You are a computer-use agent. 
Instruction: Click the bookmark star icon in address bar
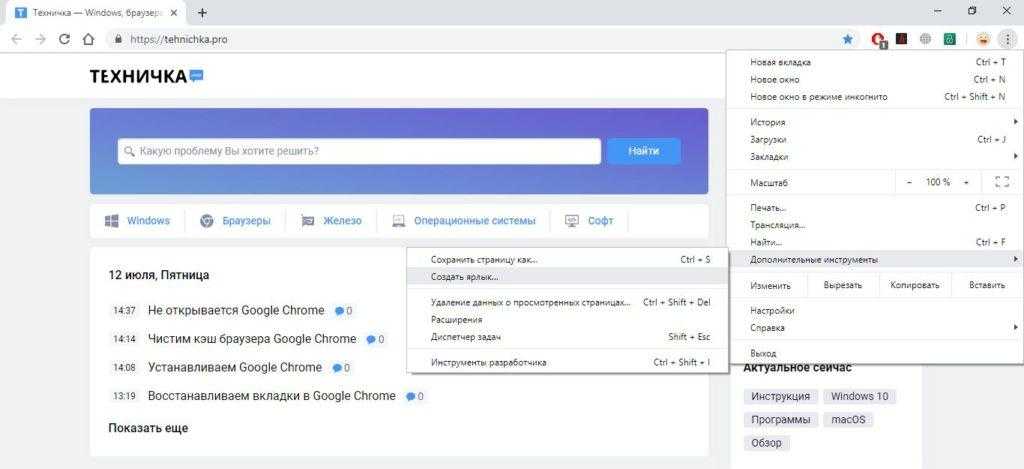848,39
